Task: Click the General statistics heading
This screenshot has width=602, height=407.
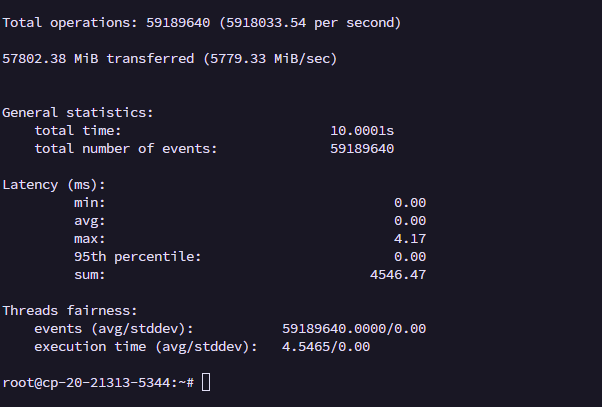Action: click(78, 113)
